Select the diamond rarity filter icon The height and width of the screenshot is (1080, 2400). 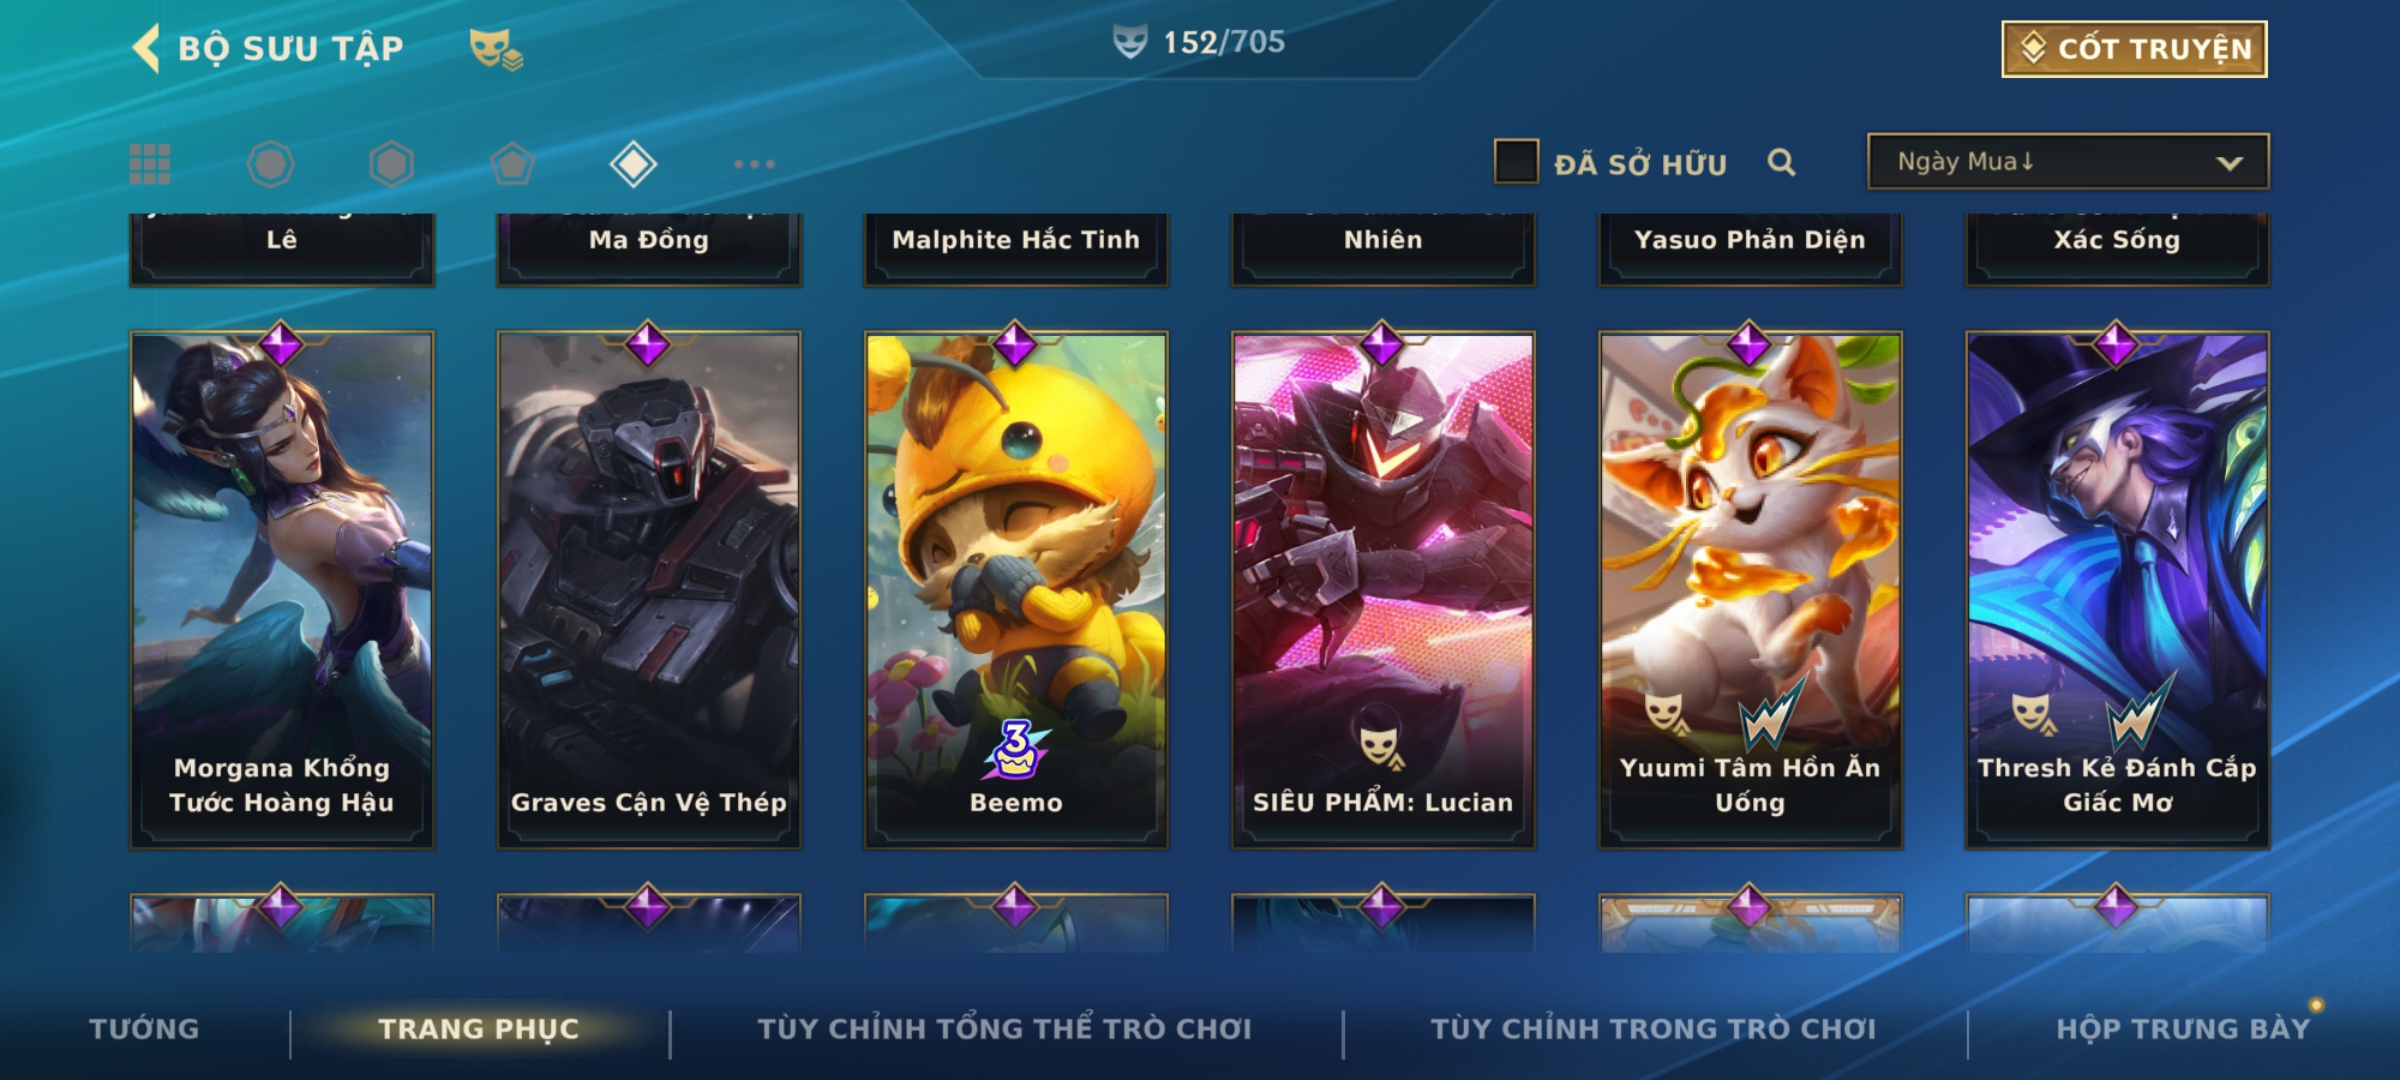[633, 164]
